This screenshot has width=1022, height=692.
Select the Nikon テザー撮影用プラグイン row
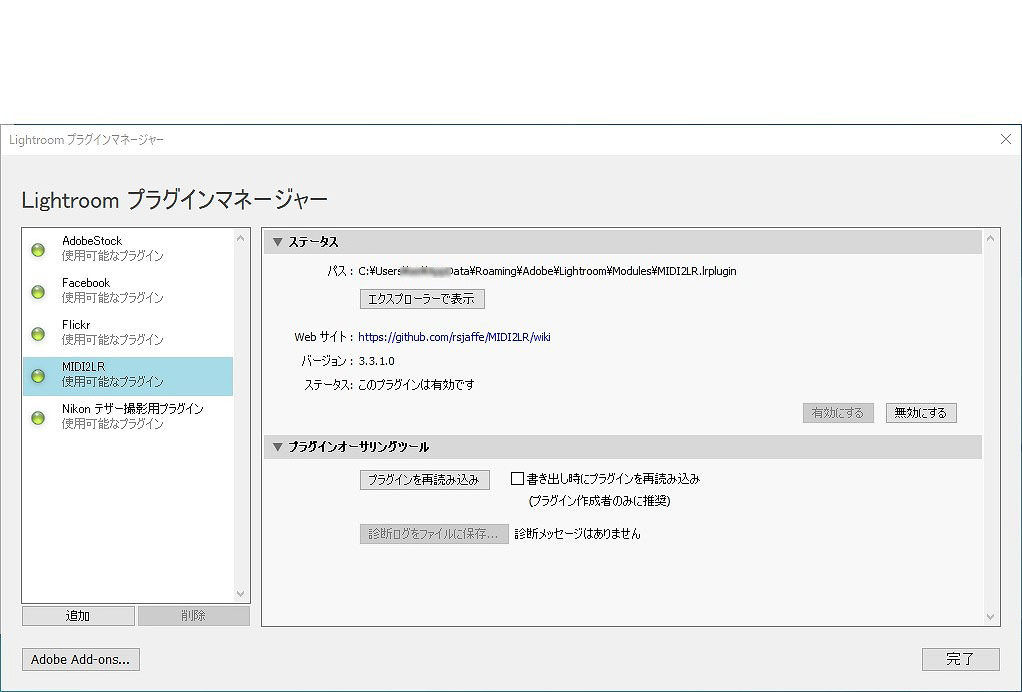click(128, 416)
